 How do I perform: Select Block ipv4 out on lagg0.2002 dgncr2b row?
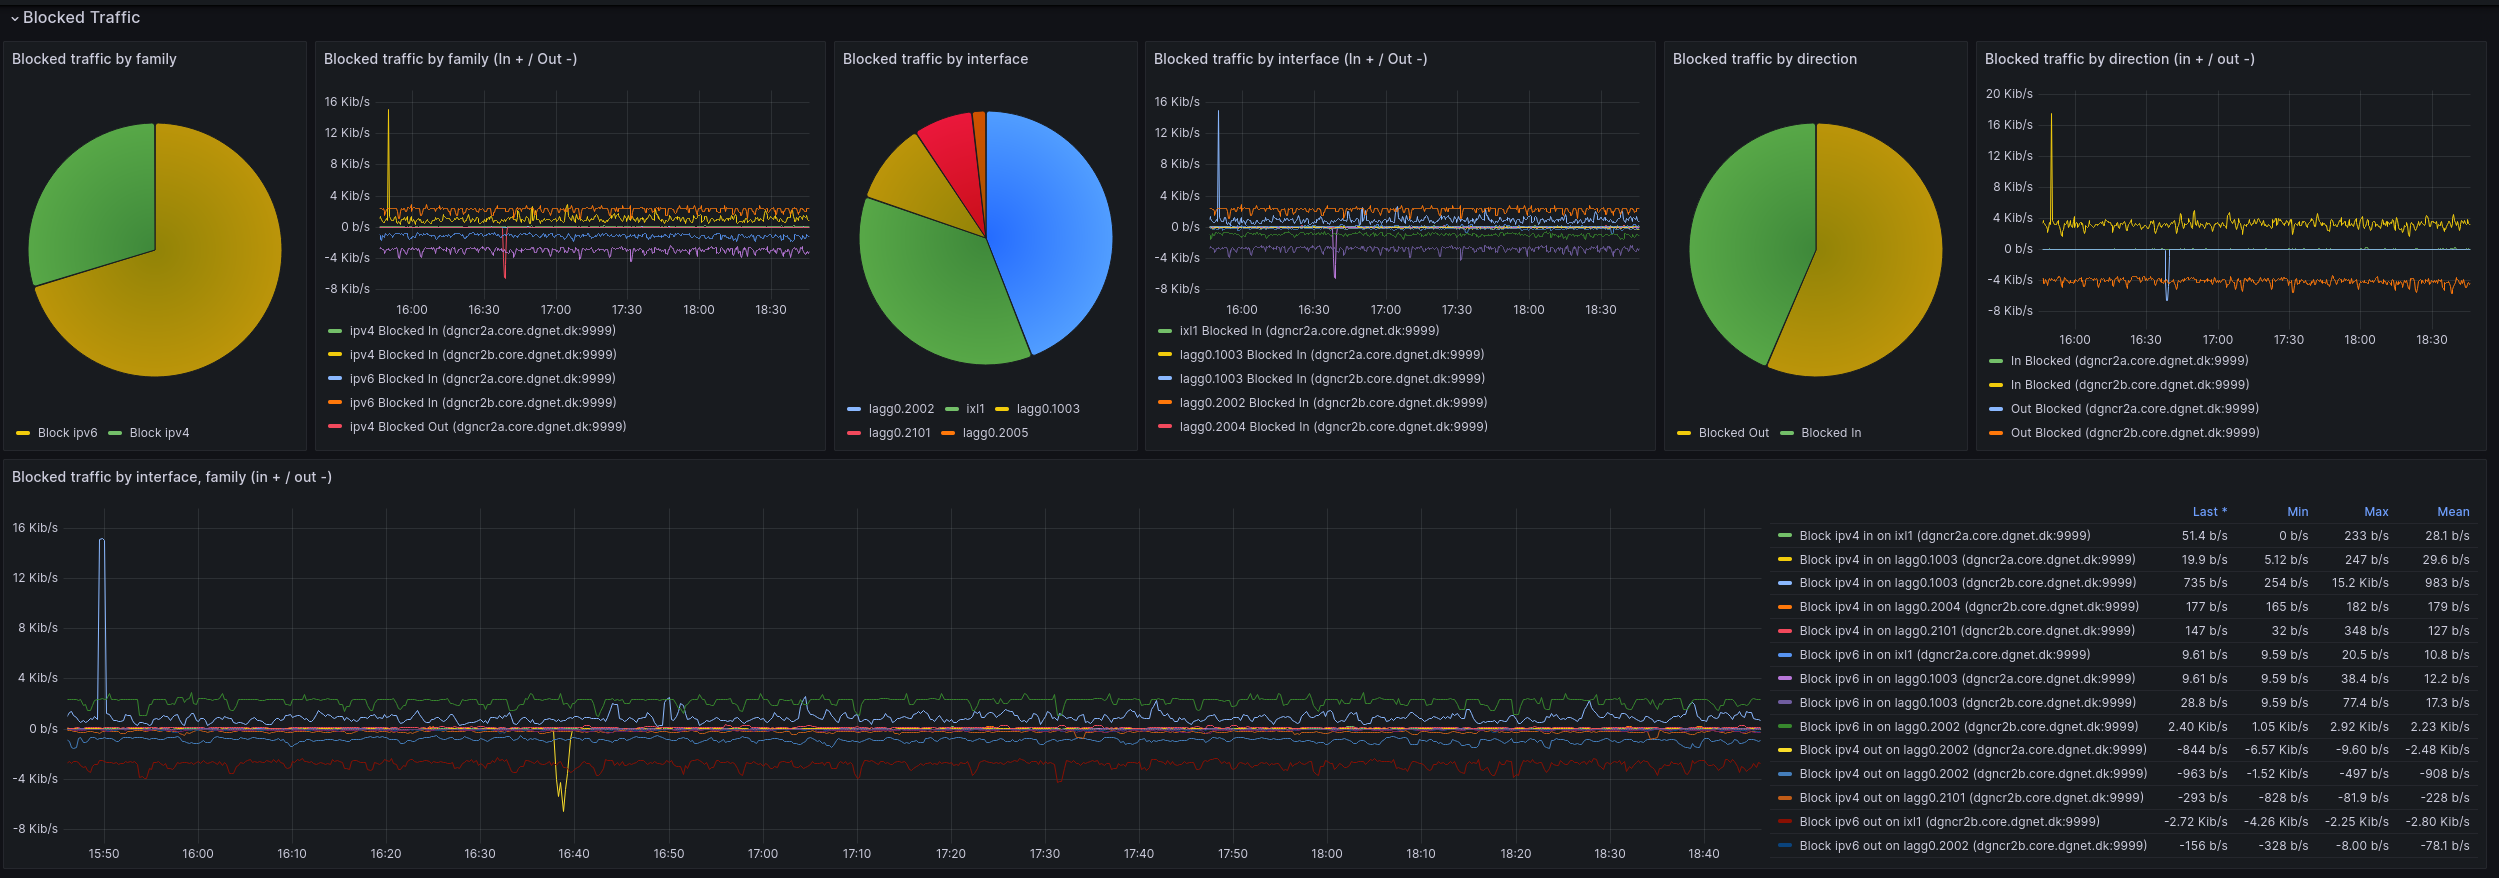(x=1972, y=774)
